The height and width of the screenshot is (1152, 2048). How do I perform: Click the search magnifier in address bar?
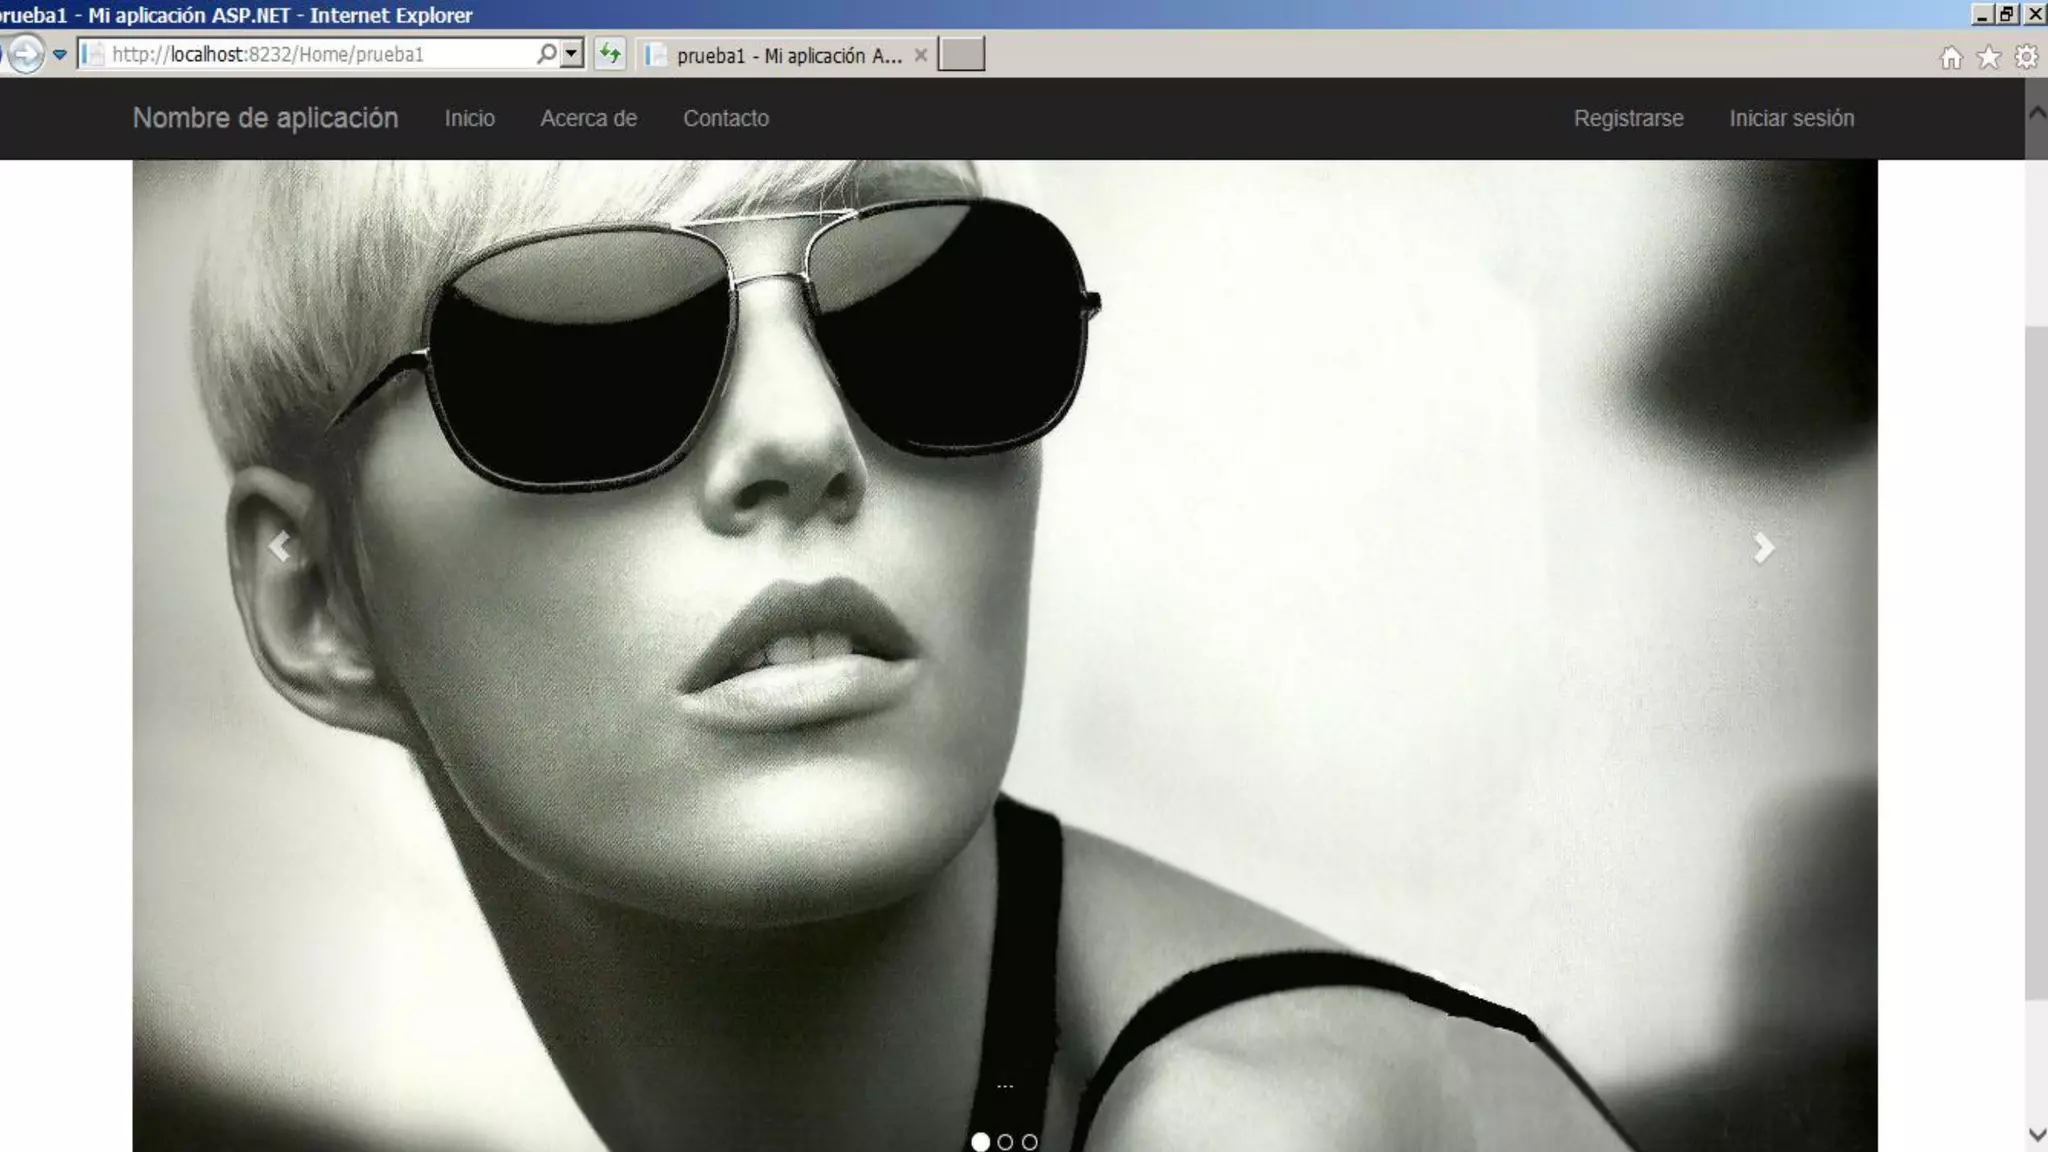[x=546, y=54]
